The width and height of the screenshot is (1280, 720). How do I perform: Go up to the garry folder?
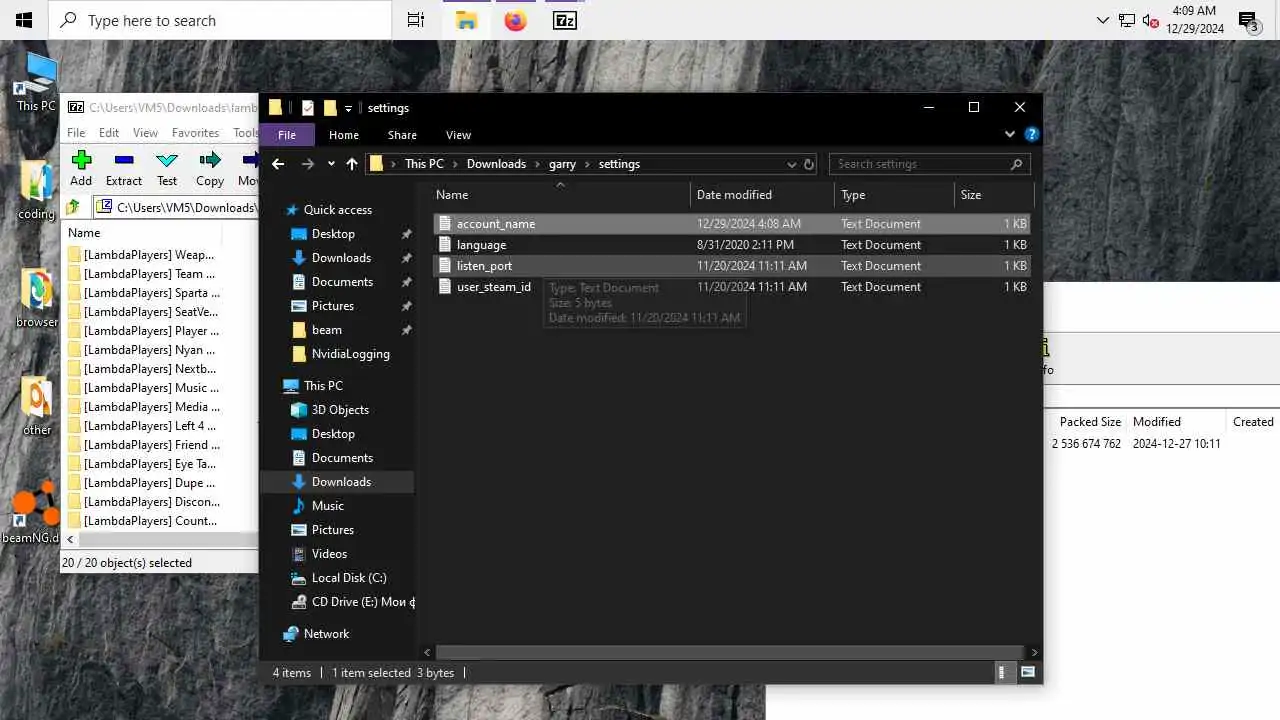(352, 164)
